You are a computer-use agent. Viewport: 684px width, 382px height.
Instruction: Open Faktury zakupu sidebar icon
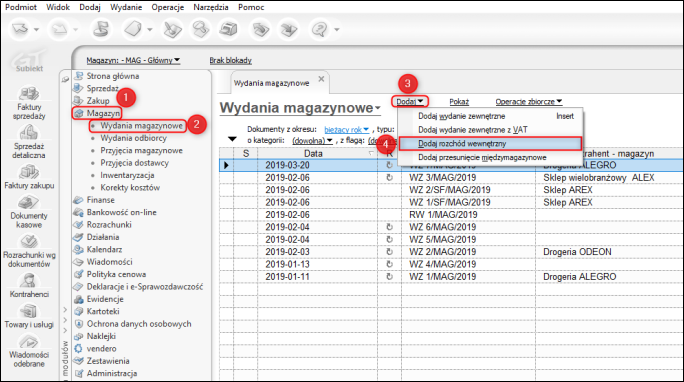29,172
